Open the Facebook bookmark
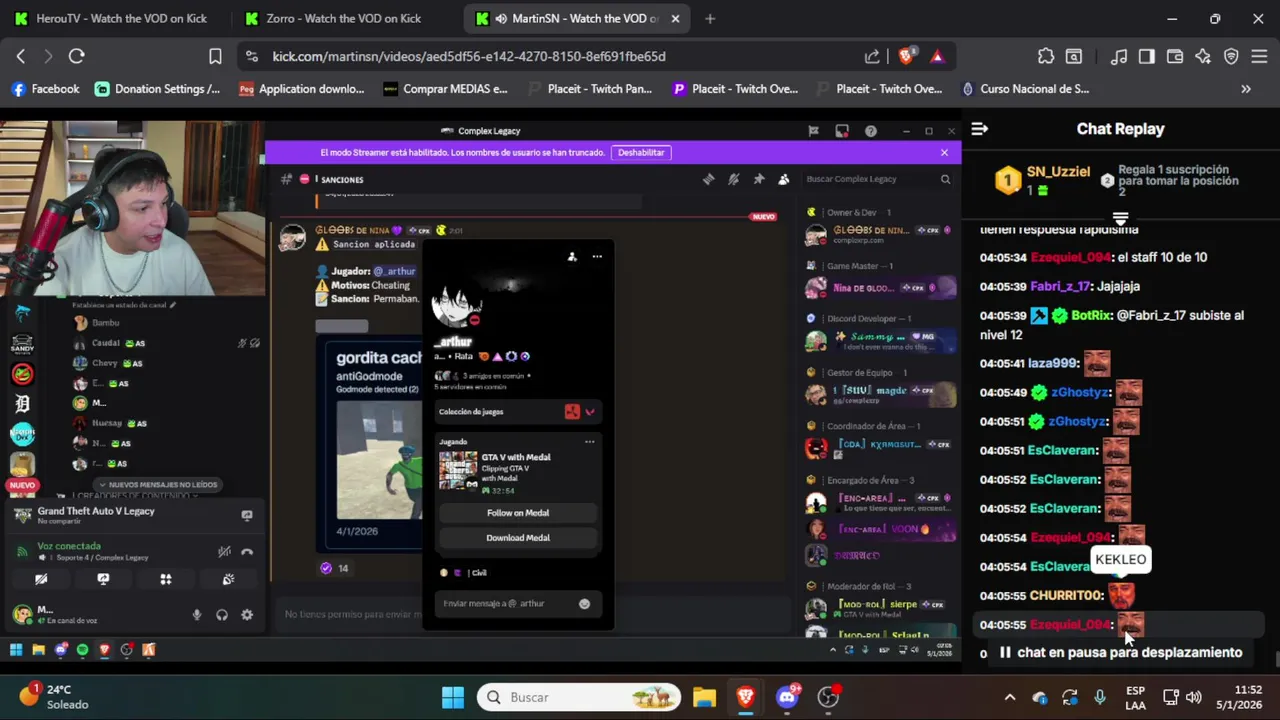Image resolution: width=1280 pixels, height=720 pixels. click(45, 89)
